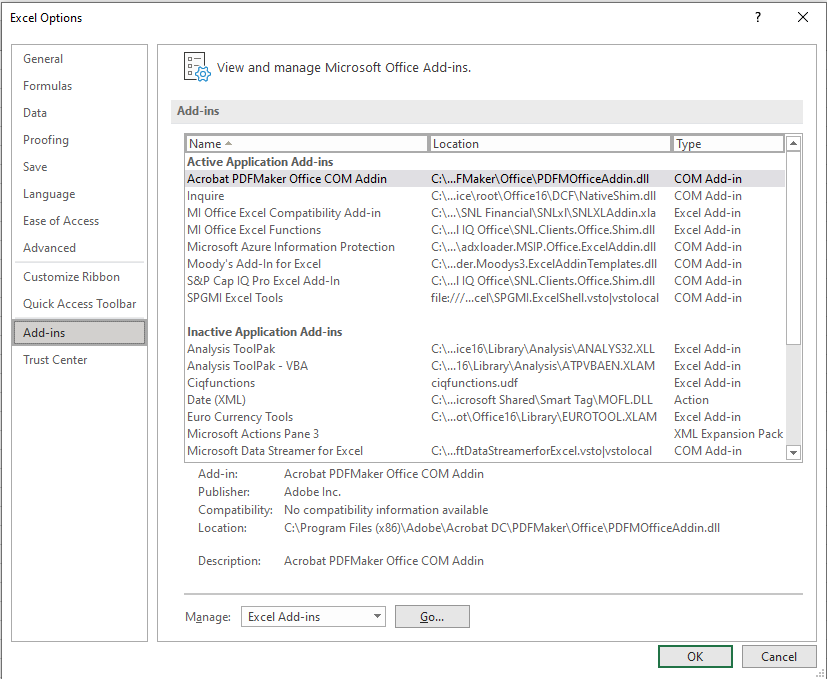Click the XML Expansion Pack type cell
The width and height of the screenshot is (827, 679).
pyautogui.click(x=728, y=434)
